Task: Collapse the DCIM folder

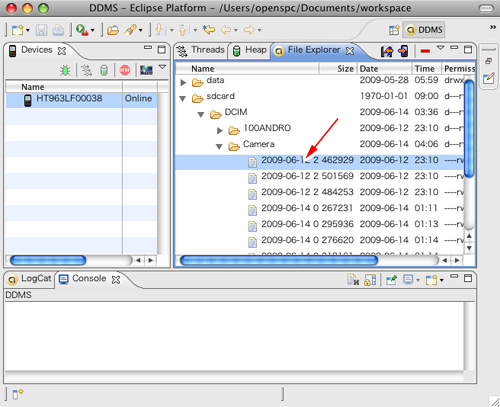Action: (x=201, y=115)
